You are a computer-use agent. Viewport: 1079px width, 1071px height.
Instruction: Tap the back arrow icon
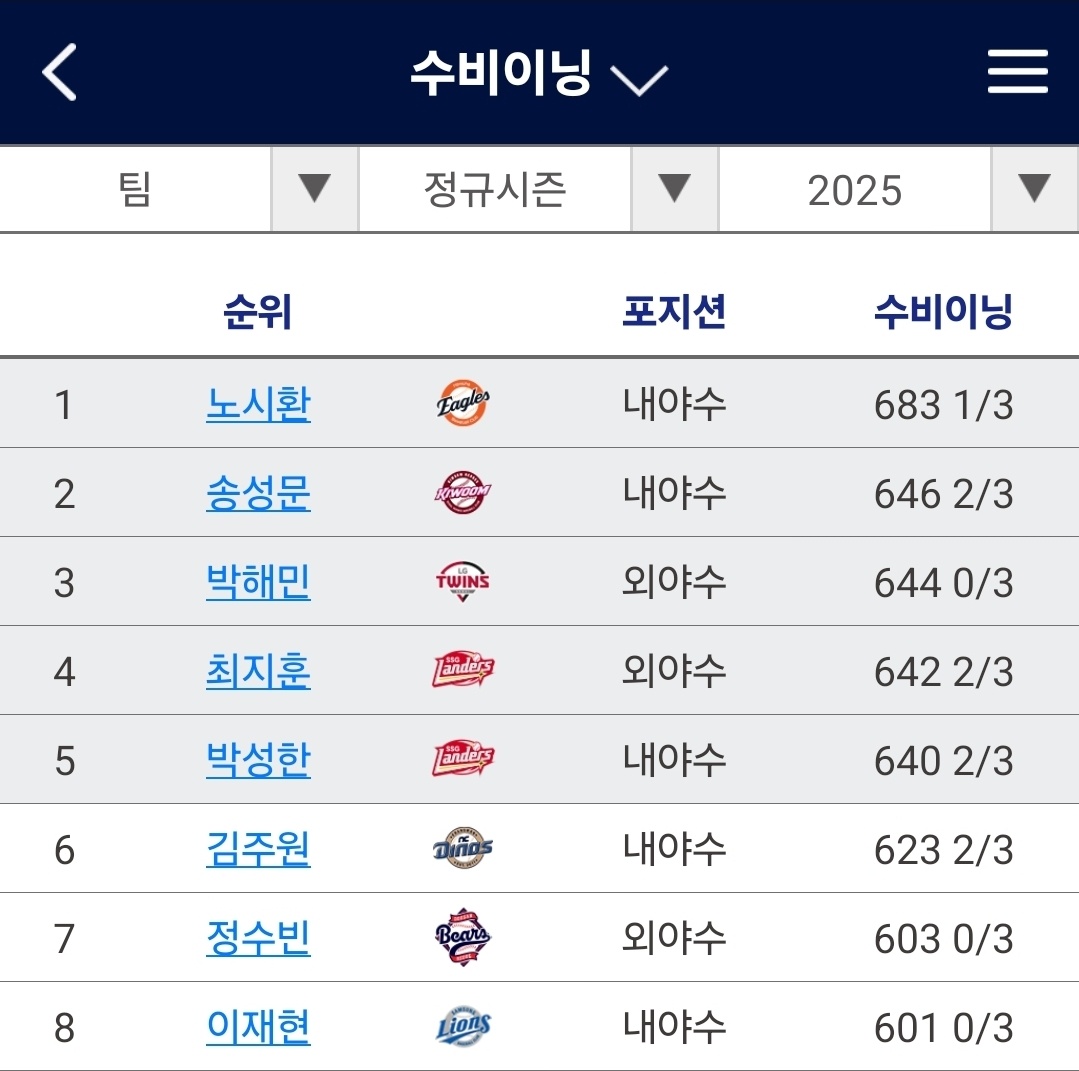click(60, 73)
